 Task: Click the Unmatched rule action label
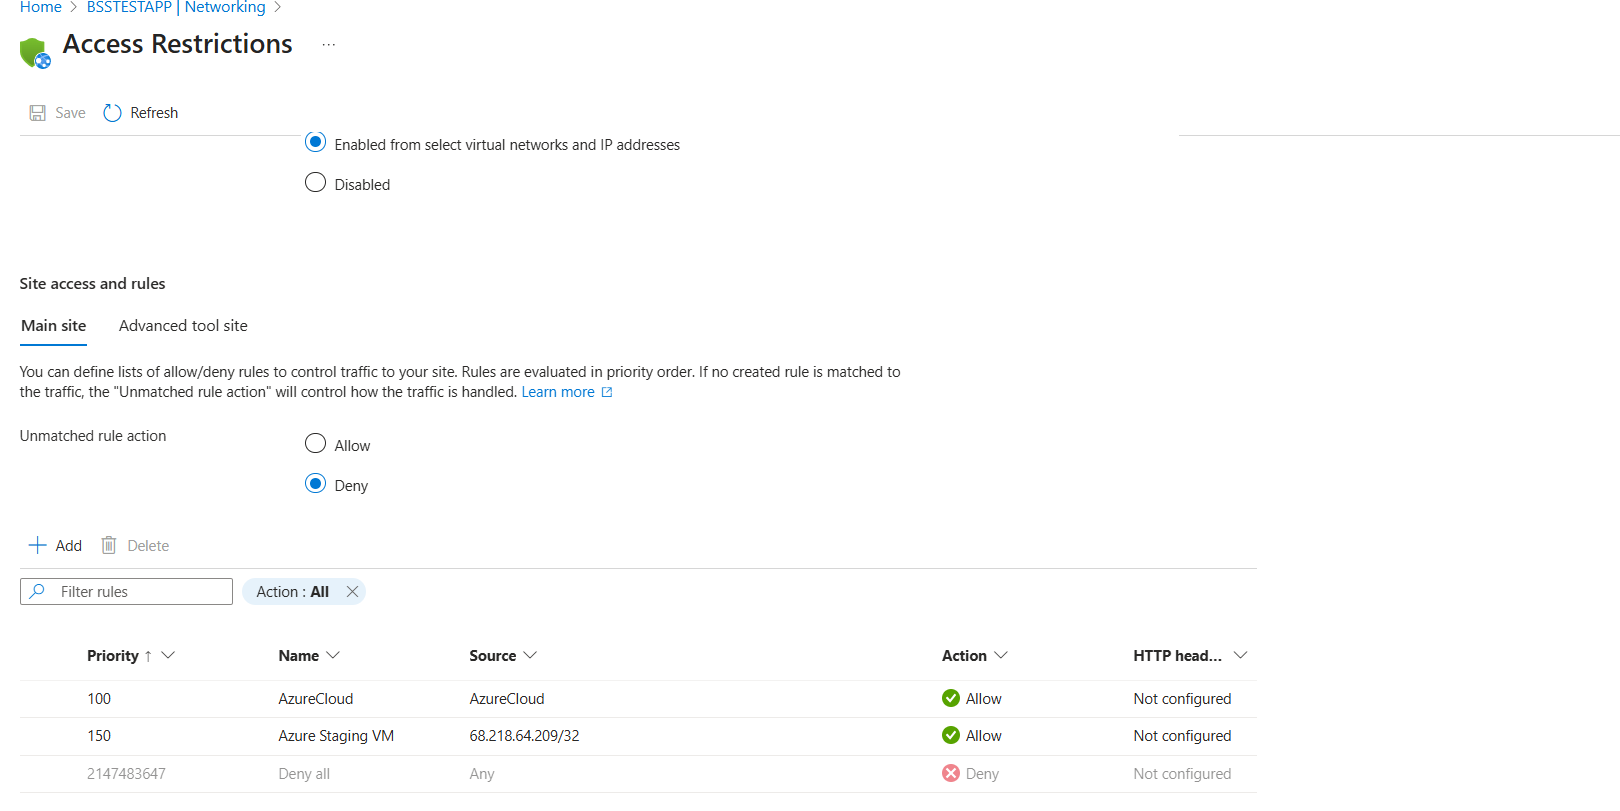click(93, 436)
